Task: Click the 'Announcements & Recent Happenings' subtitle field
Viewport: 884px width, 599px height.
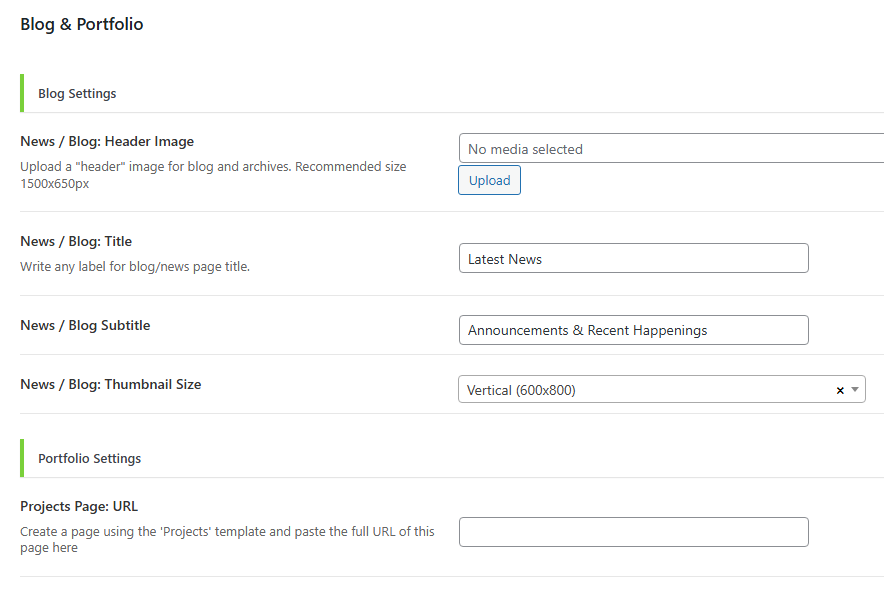Action: point(633,330)
